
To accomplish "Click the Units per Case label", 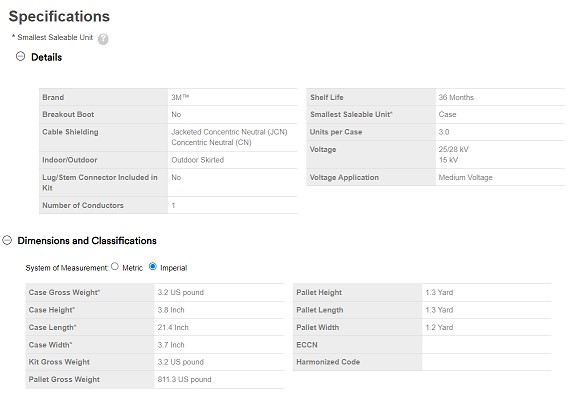I will [336, 132].
